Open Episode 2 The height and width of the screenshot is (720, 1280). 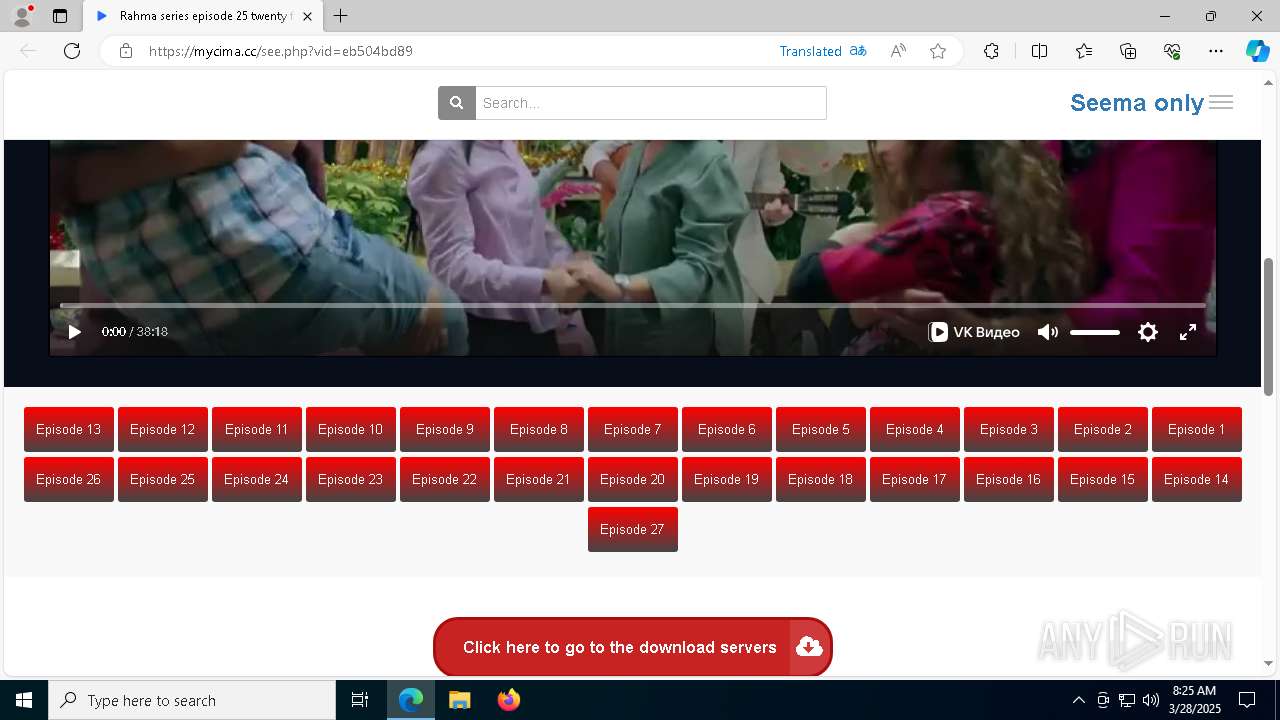[1103, 429]
